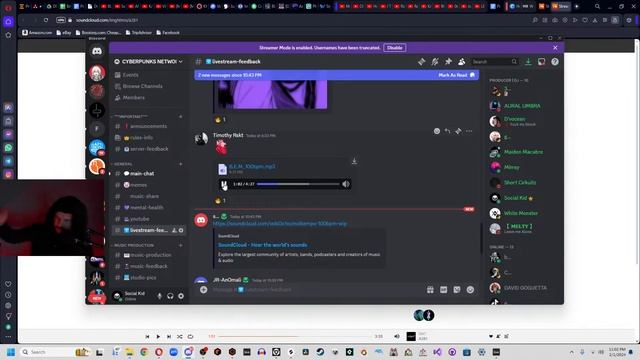Add channel to IMPORTANT category plus

coord(181,117)
